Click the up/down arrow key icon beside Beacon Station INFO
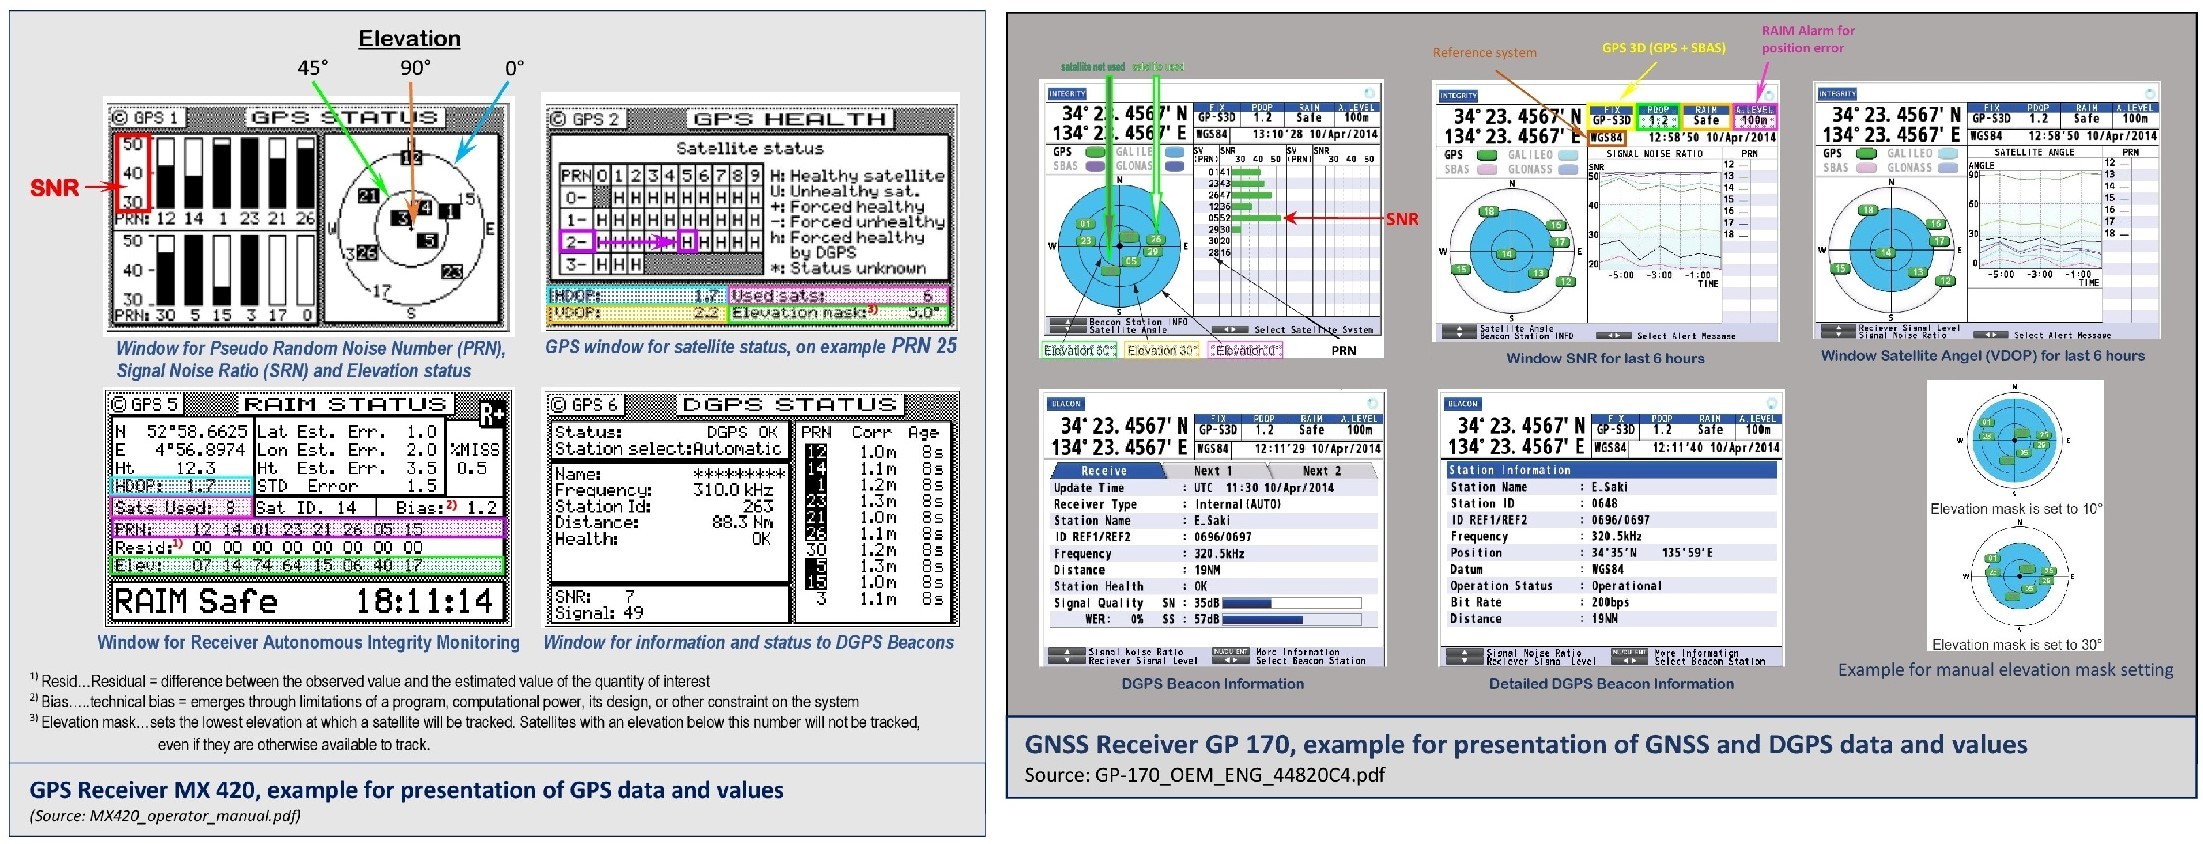Image resolution: width=2203 pixels, height=844 pixels. point(1067,326)
